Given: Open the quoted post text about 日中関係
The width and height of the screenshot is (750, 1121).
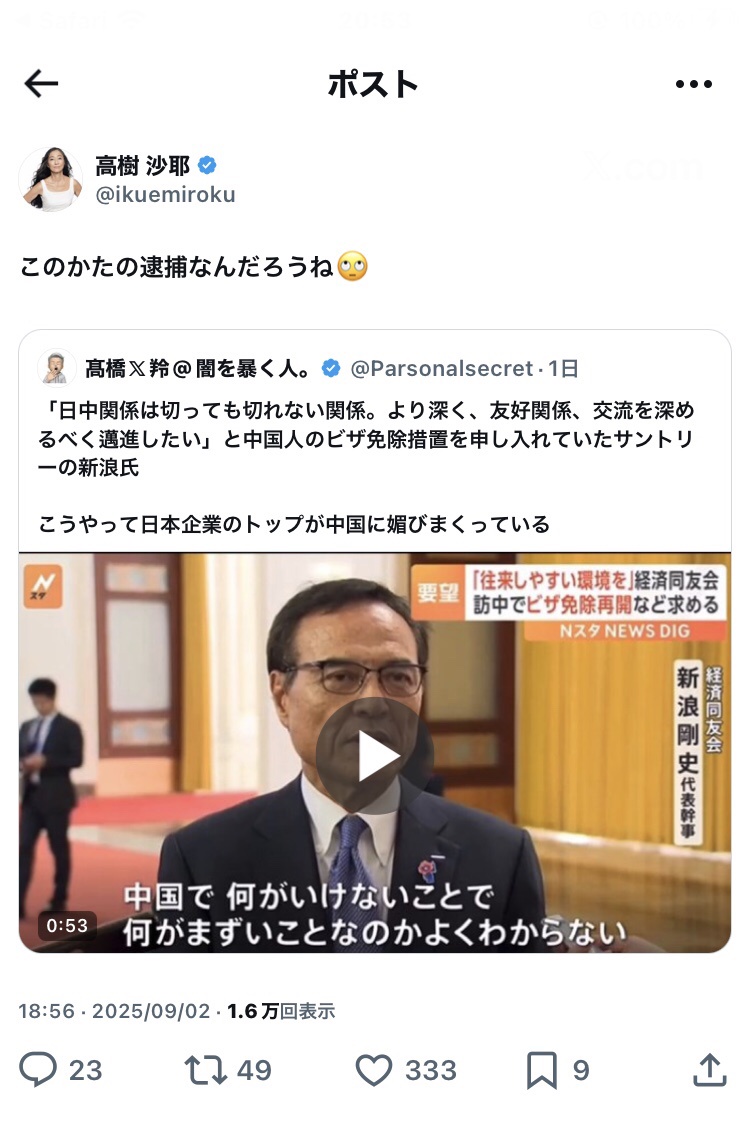Looking at the screenshot, I should click(366, 438).
